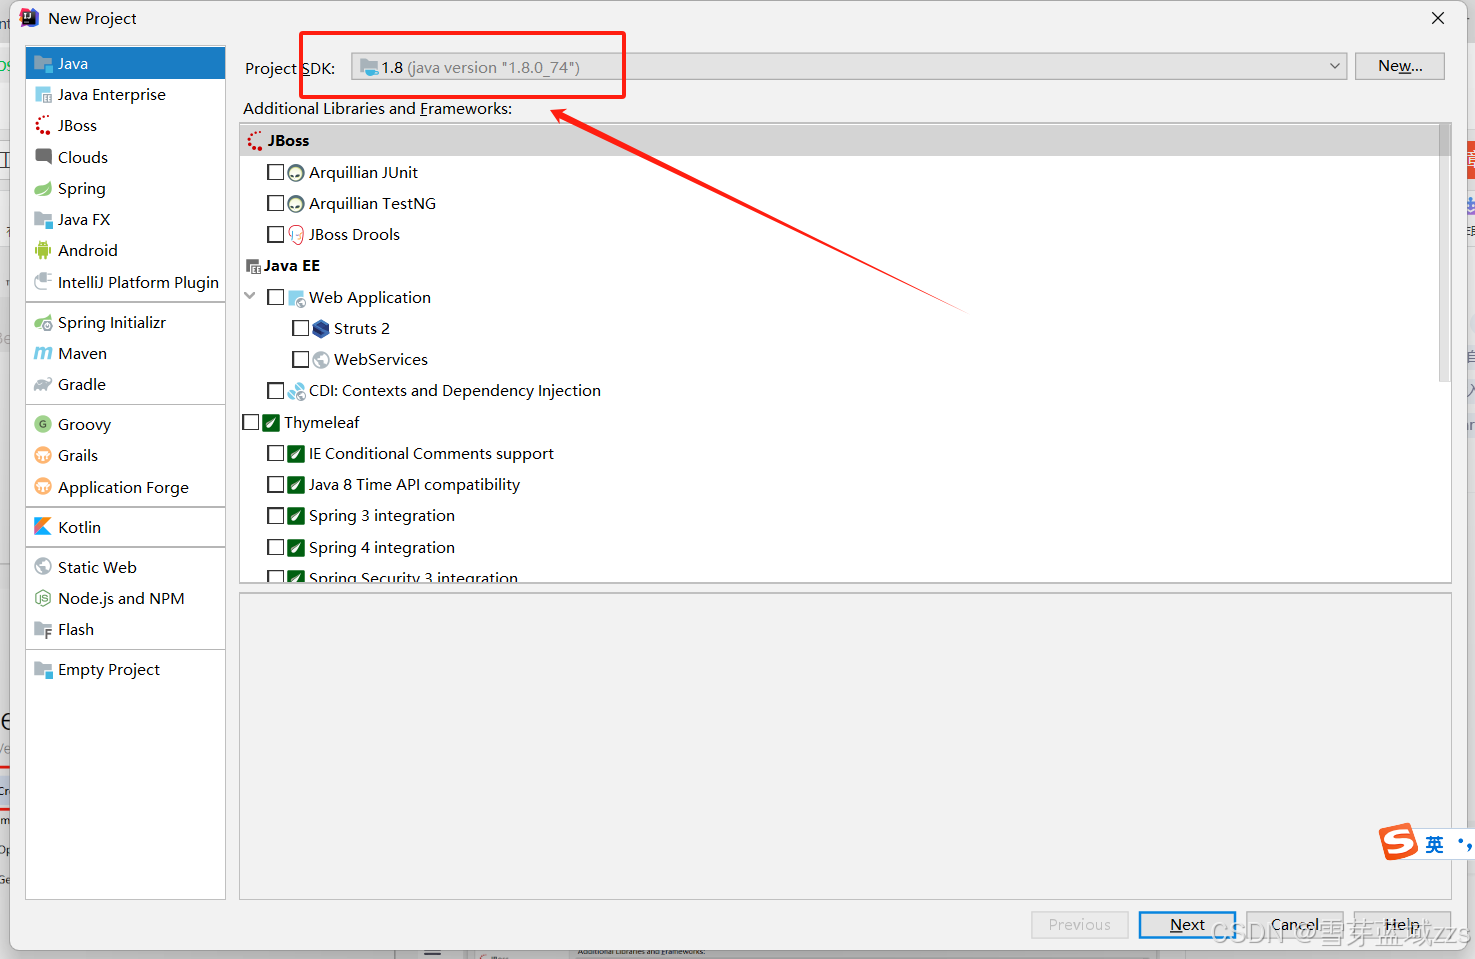The width and height of the screenshot is (1475, 959).
Task: Enable Spring 3 integration checkbox
Action: (276, 516)
